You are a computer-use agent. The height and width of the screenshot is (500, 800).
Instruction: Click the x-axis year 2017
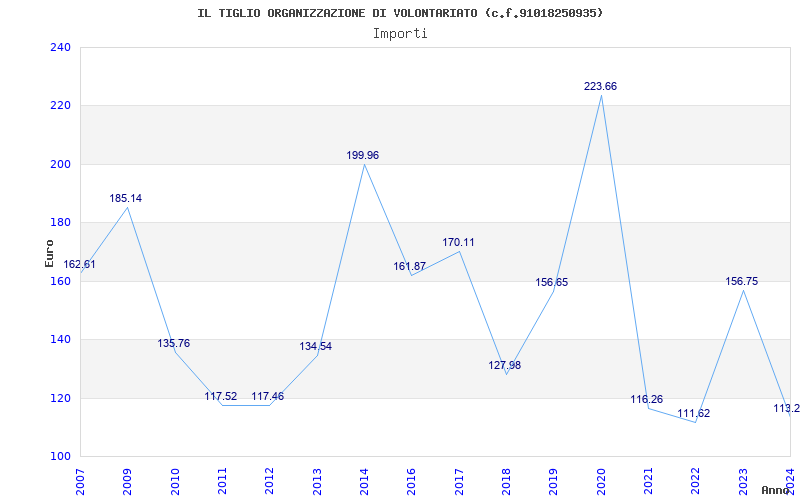coord(459,481)
